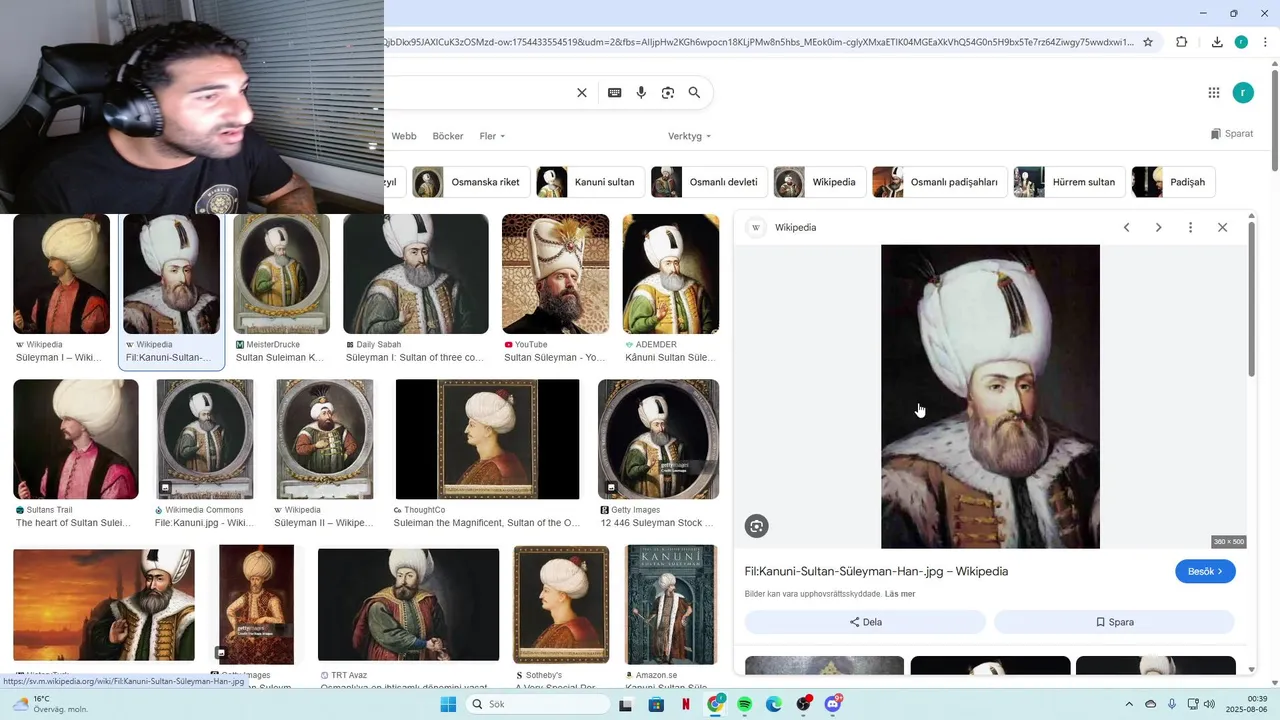Start a voice search with the microphone
This screenshot has height=720, width=1280.
pyautogui.click(x=641, y=93)
